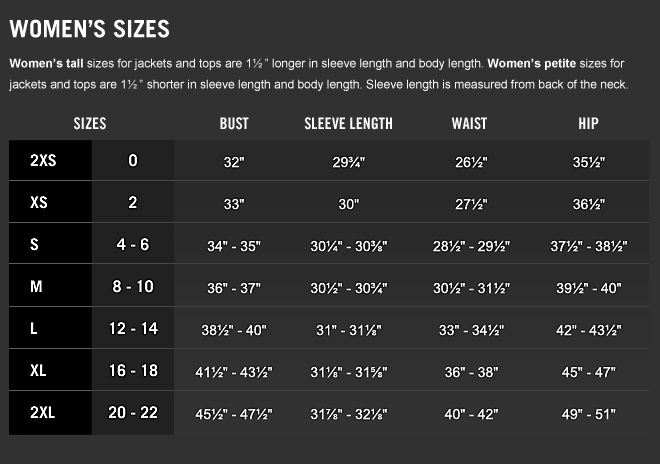Viewport: 660px width, 464px height.
Task: Click the 35½" hip measurement cell
Action: (x=588, y=161)
